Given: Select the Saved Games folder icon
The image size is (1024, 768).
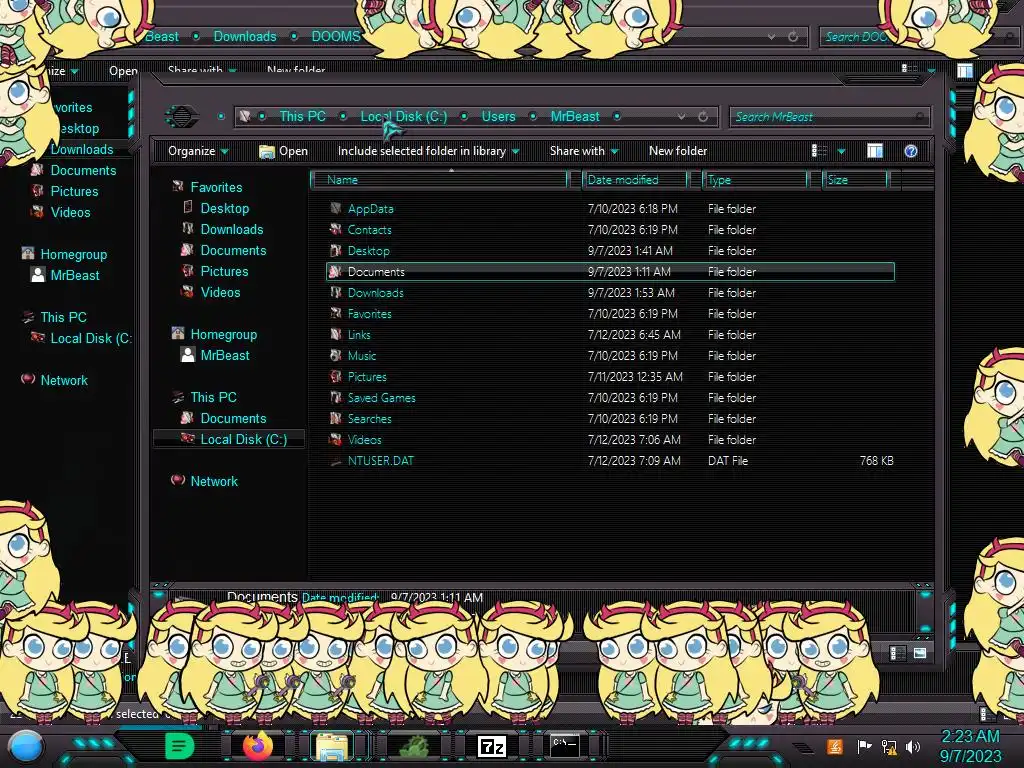Looking at the screenshot, I should [336, 397].
